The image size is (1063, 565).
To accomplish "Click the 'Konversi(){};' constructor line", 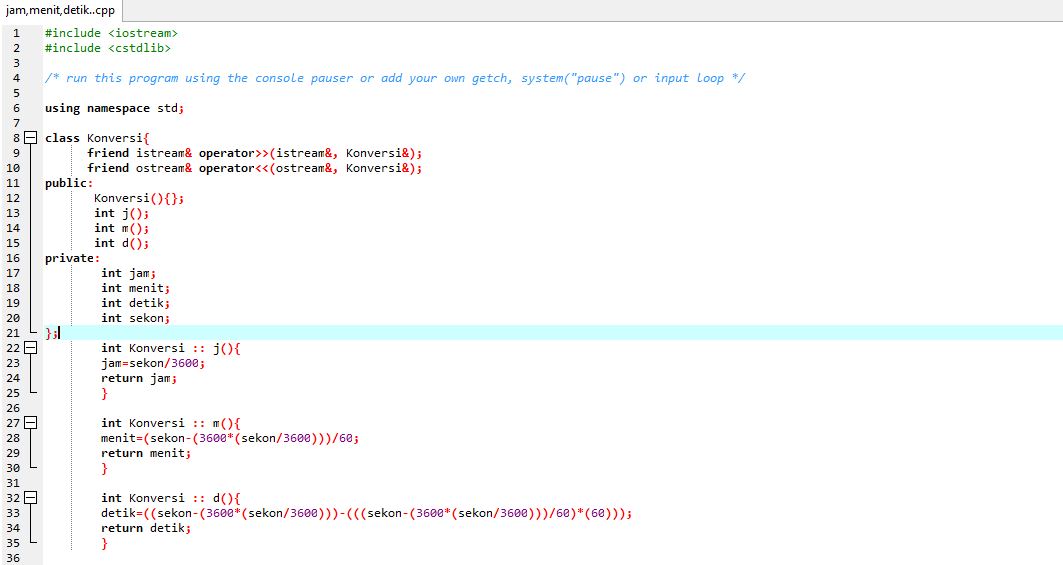I will [139, 198].
